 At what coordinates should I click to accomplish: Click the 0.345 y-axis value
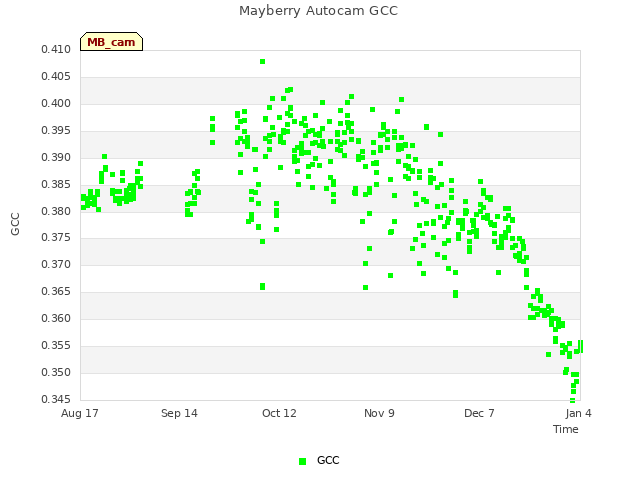(x=56, y=399)
